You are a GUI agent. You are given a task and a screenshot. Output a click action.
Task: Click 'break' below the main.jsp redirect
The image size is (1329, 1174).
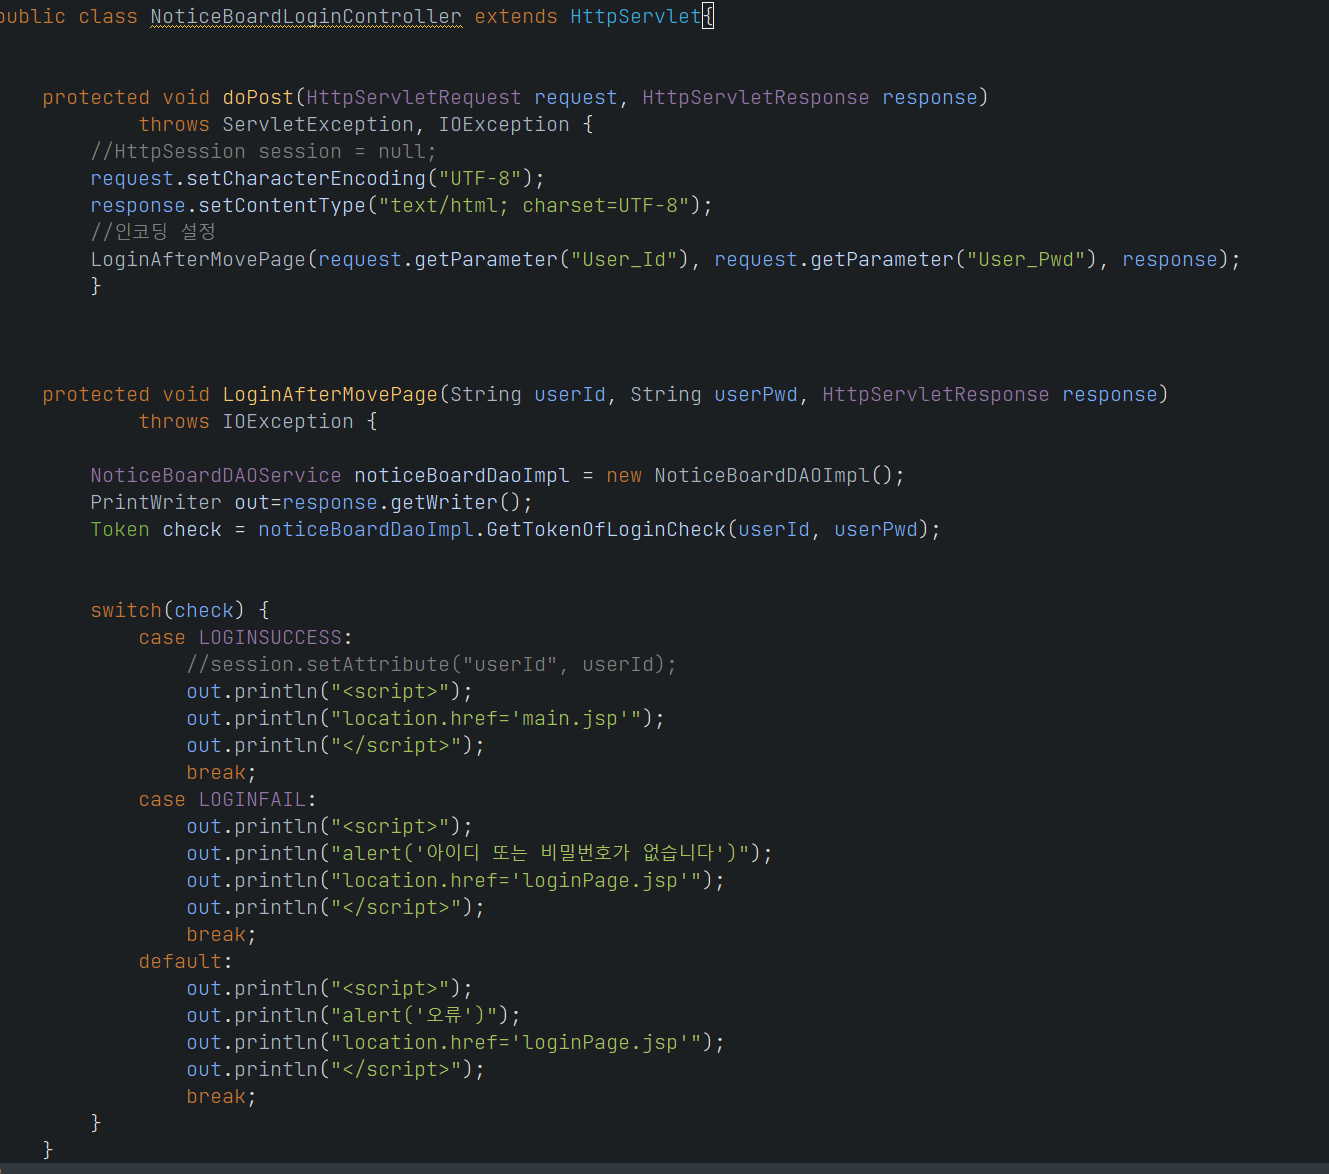216,773
